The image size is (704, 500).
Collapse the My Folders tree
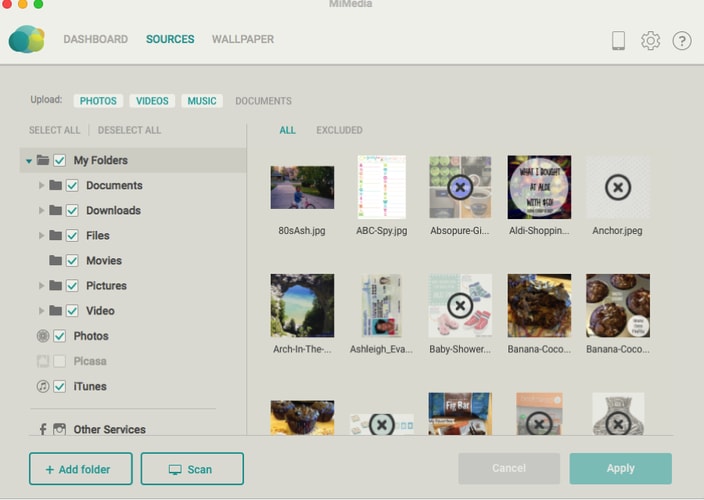(x=29, y=160)
